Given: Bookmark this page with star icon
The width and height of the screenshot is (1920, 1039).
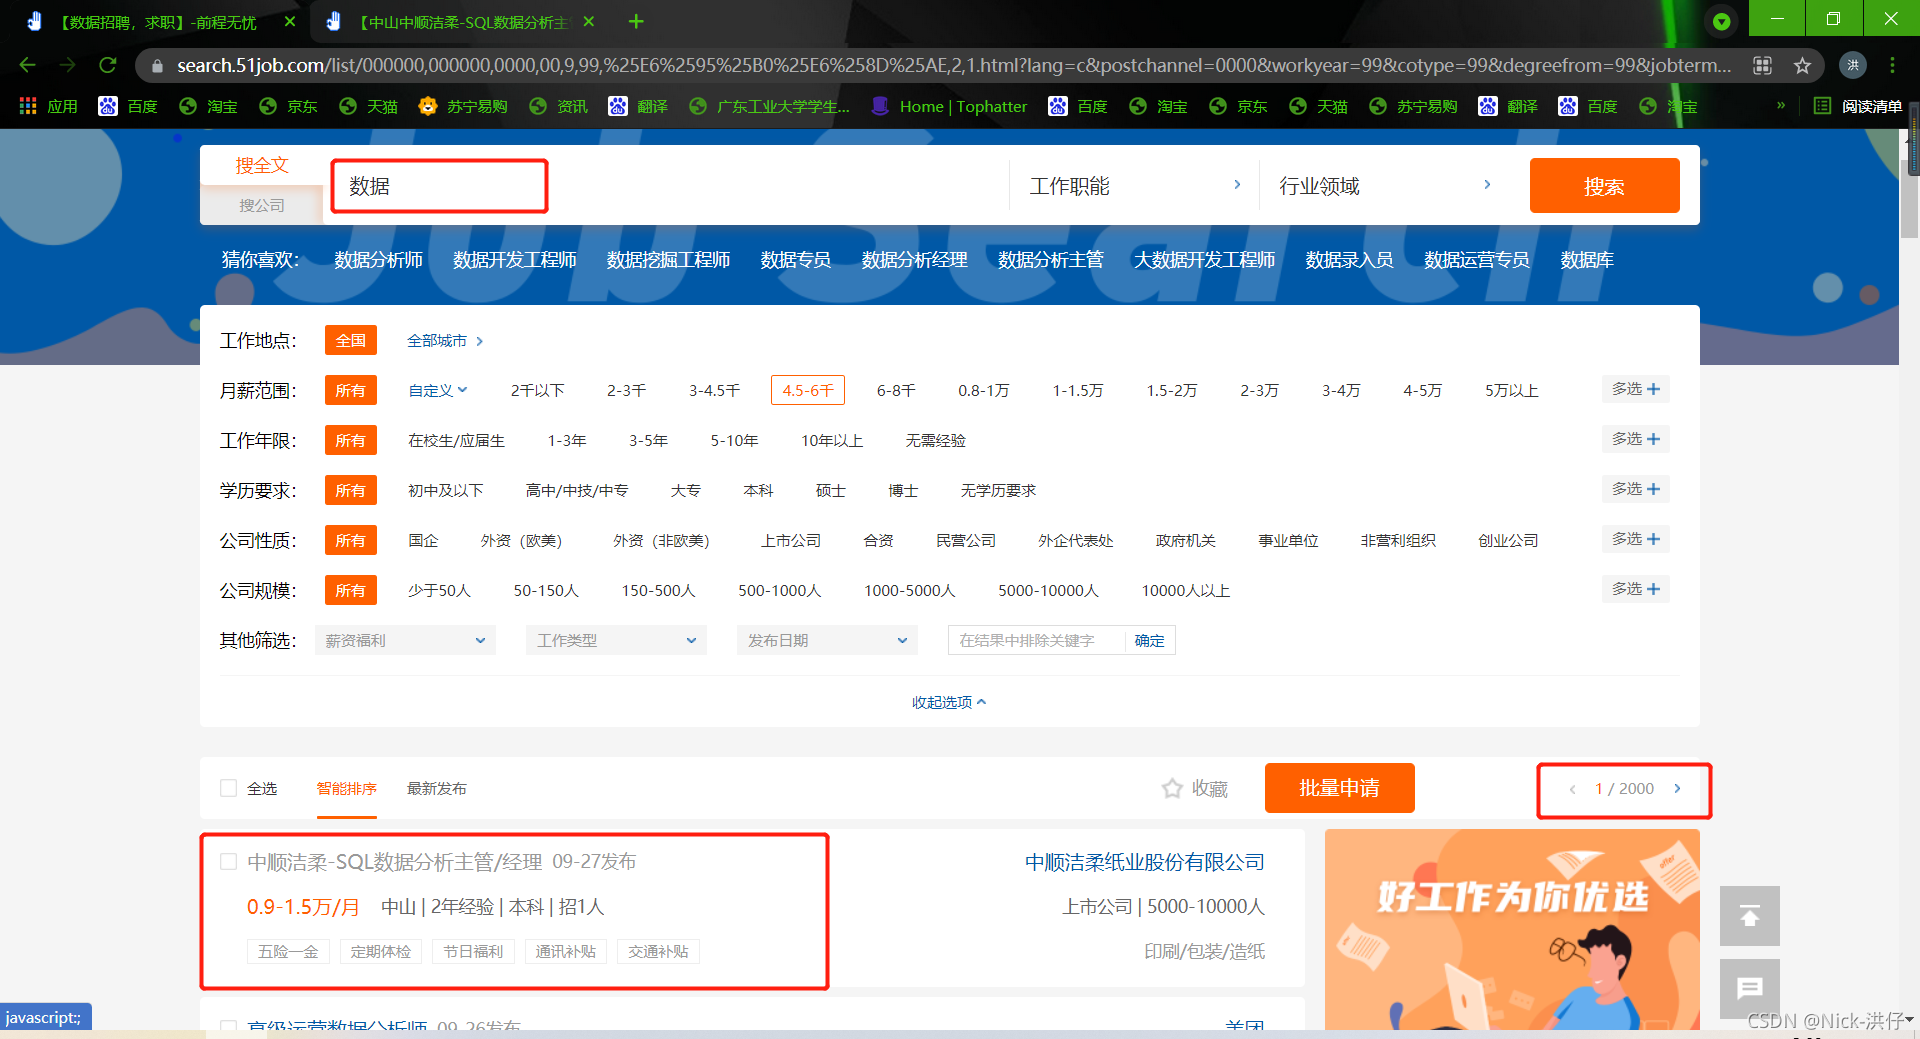Looking at the screenshot, I should (1802, 66).
